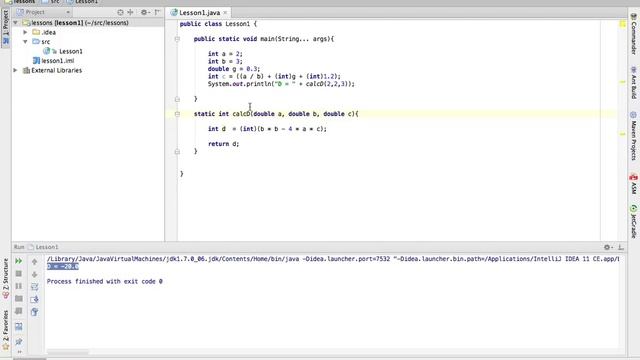Open Run panel settings gear
The width and height of the screenshot is (640, 360).
607,247
